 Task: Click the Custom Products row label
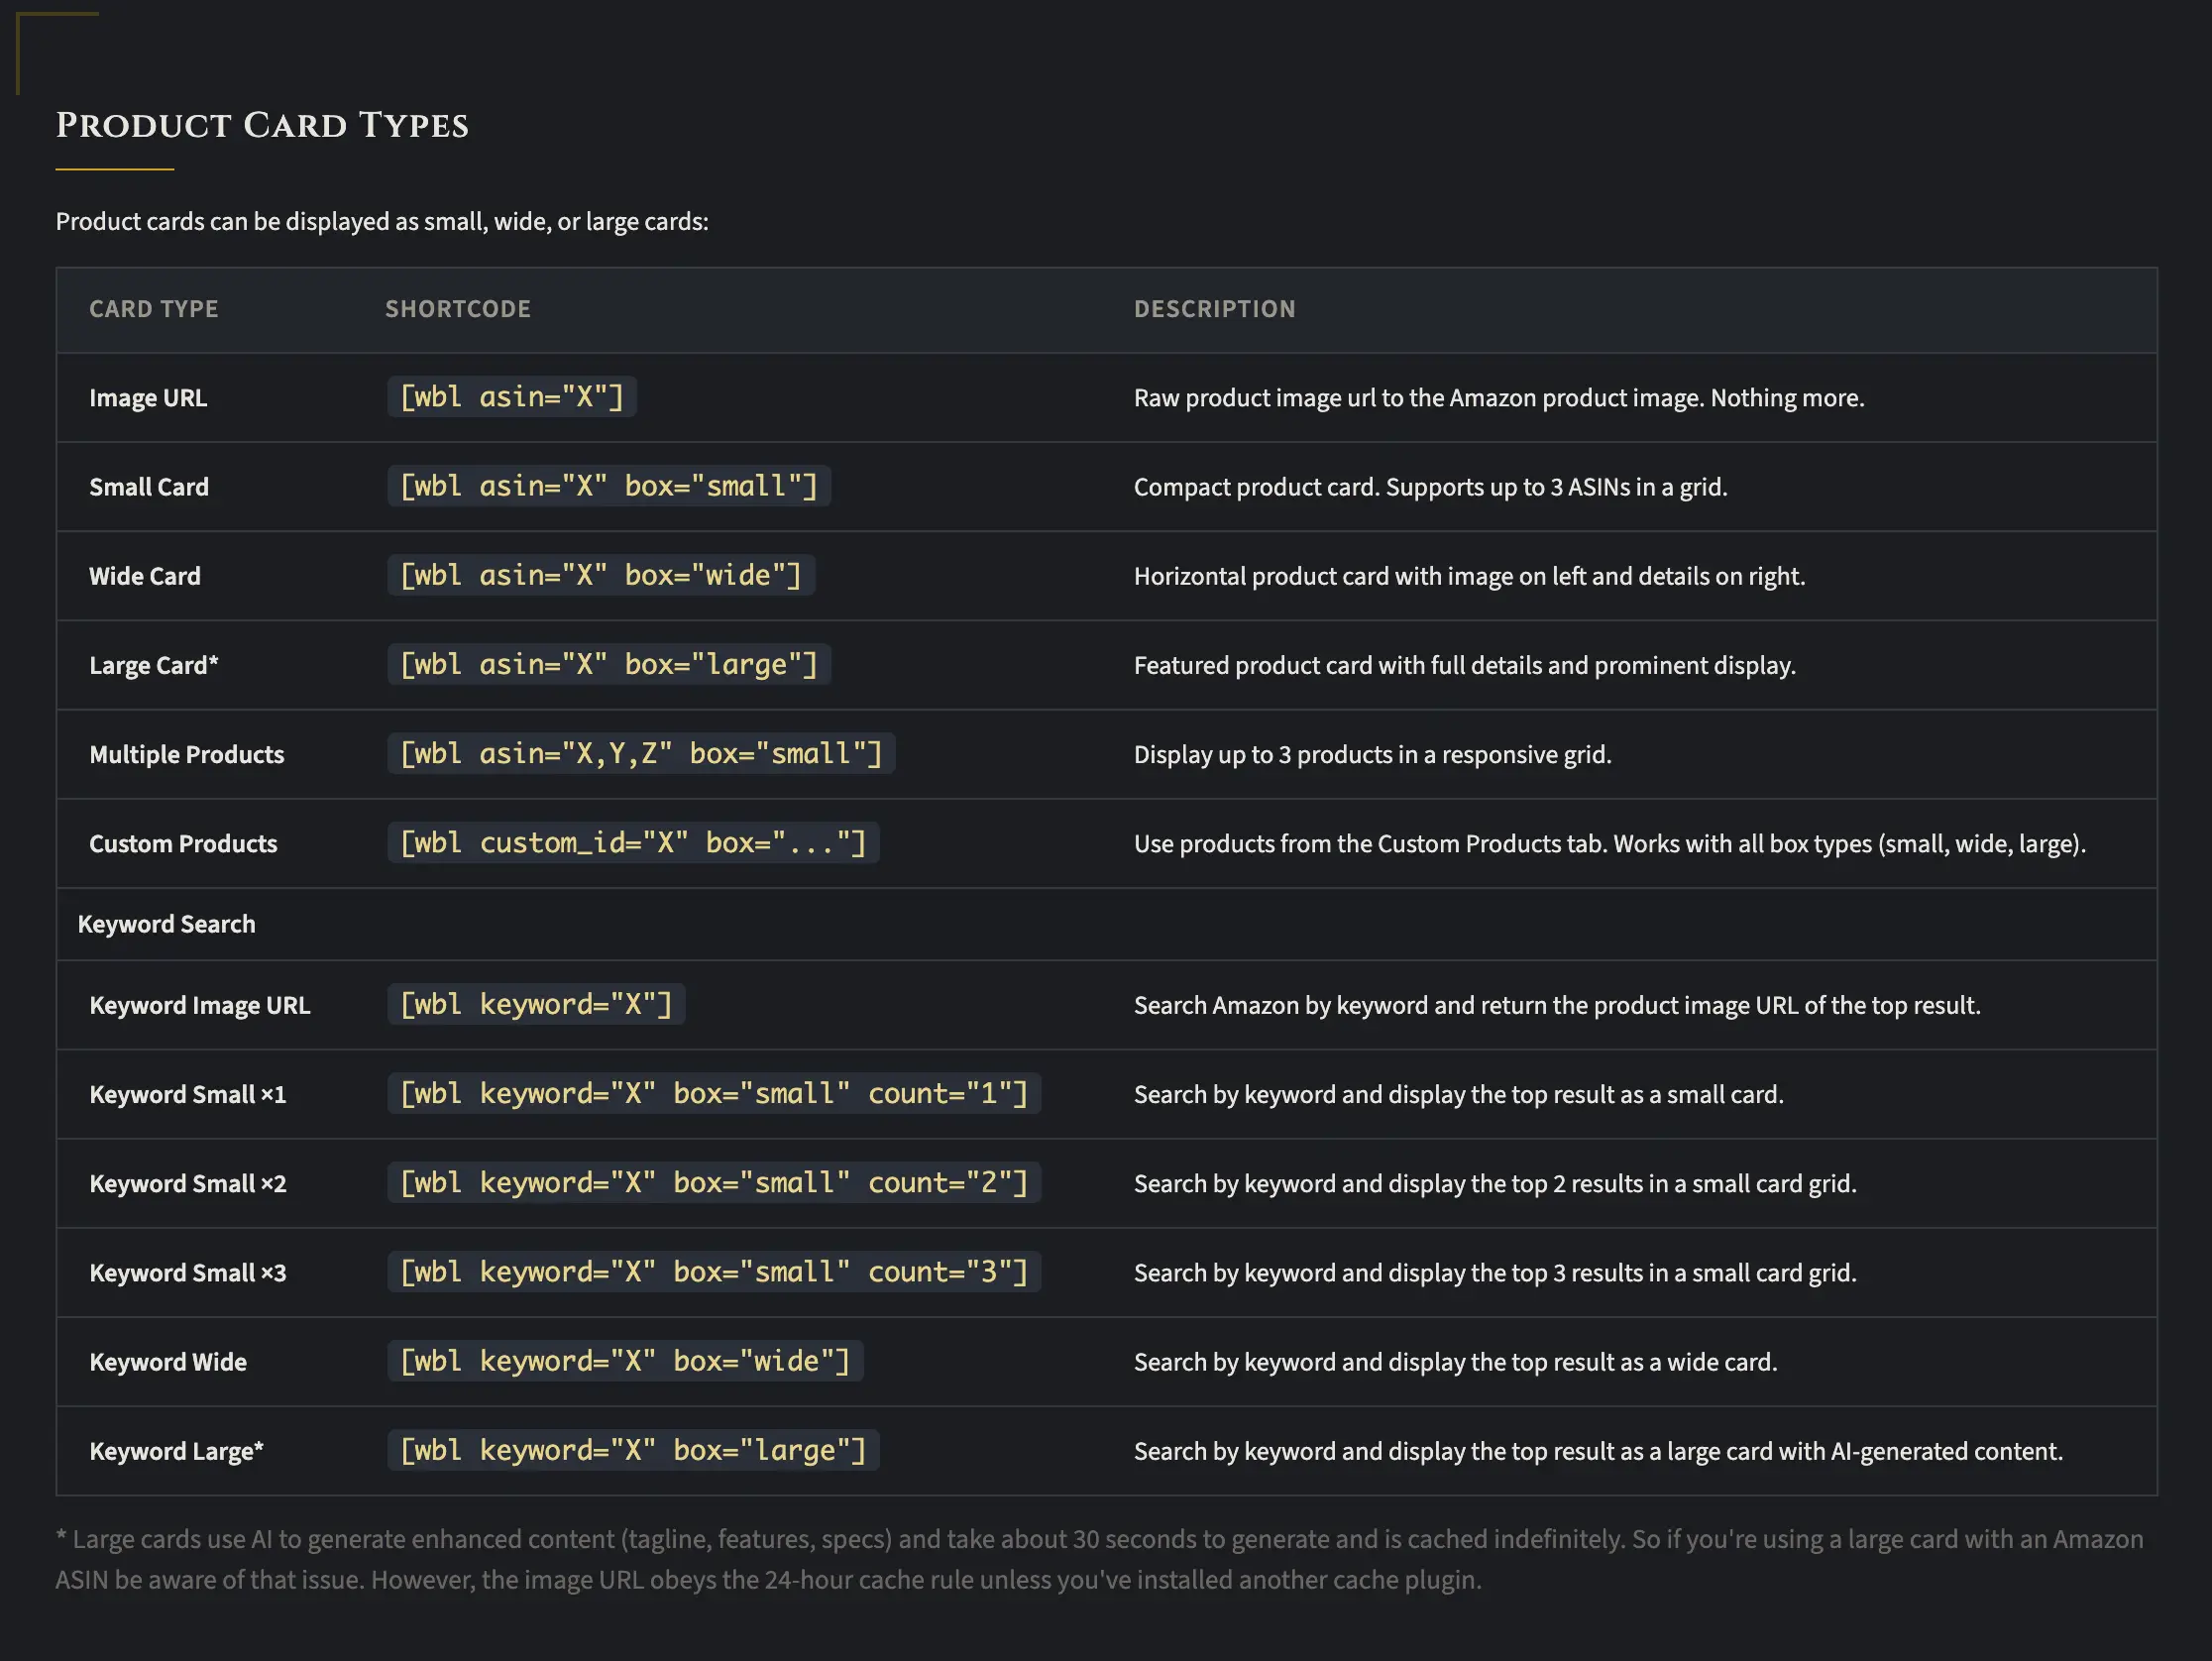[x=183, y=844]
